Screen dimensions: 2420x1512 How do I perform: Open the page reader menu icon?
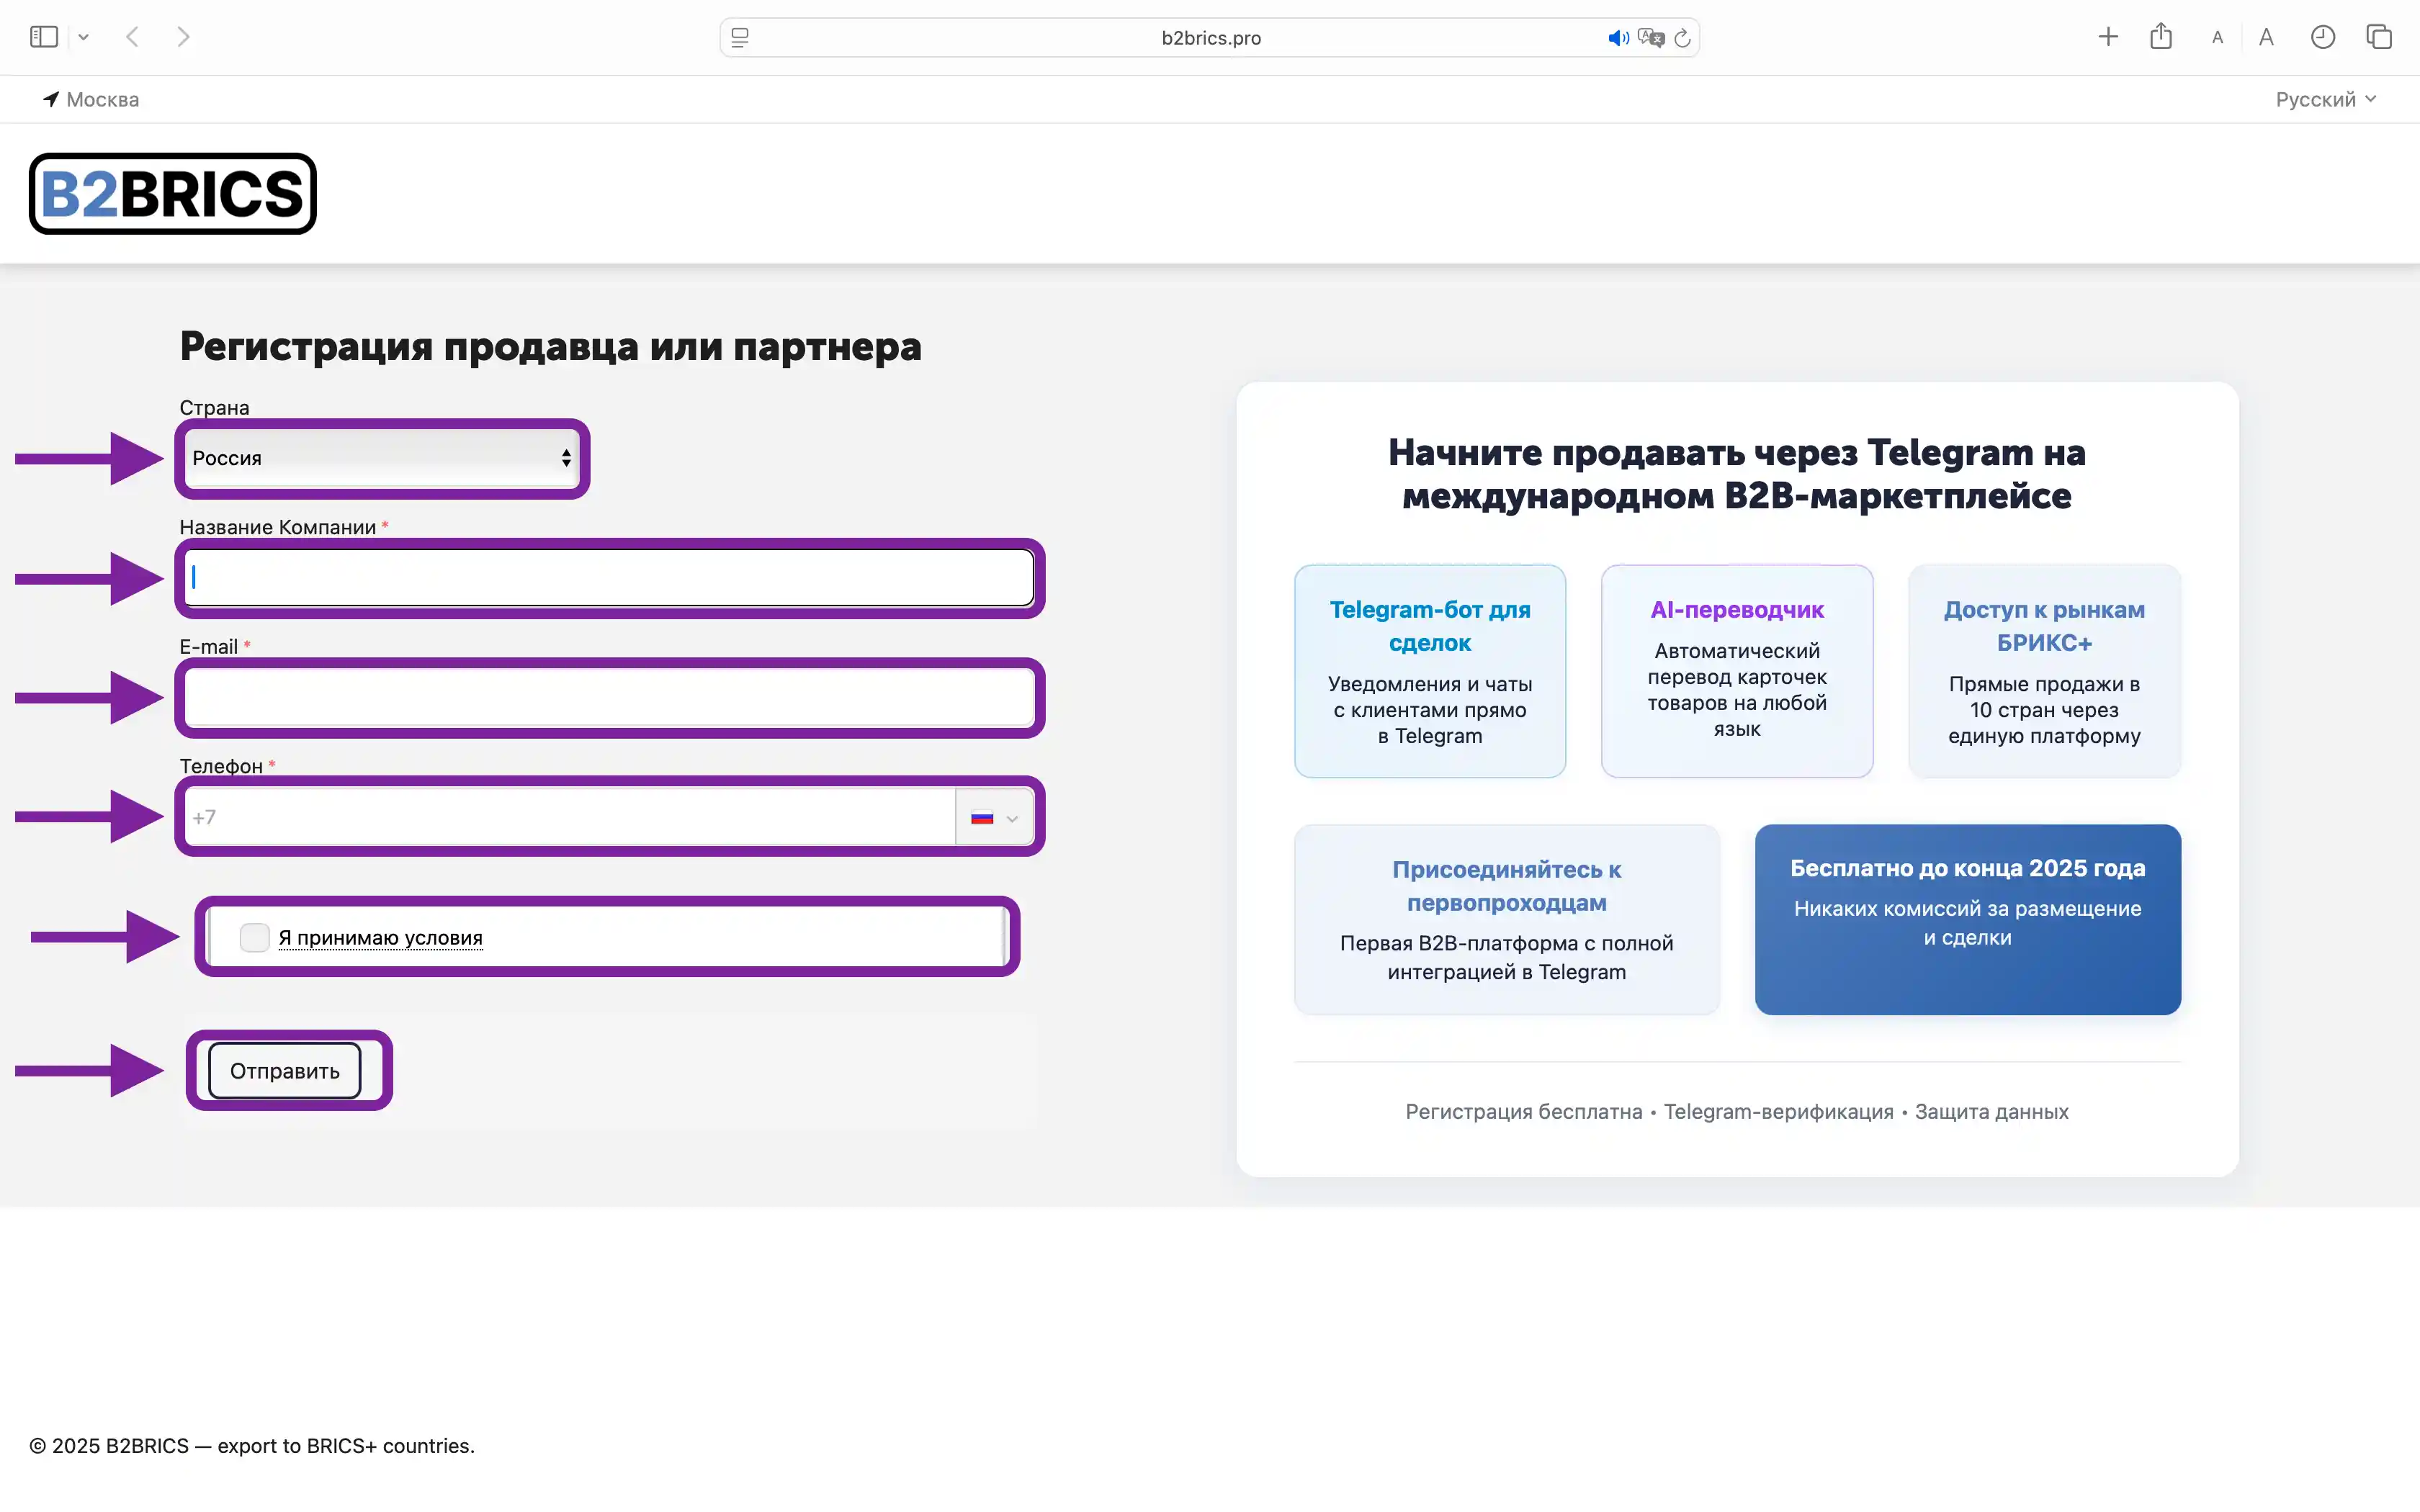point(740,38)
